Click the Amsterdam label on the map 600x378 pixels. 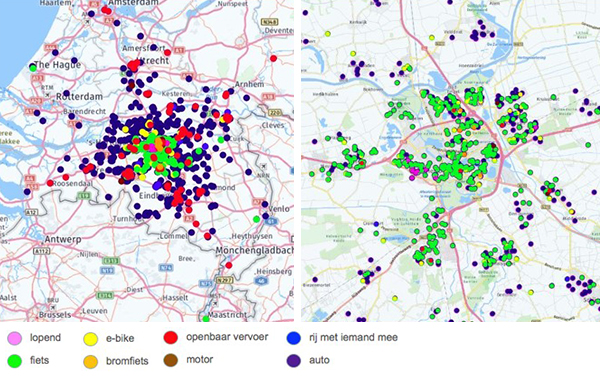click(133, 3)
